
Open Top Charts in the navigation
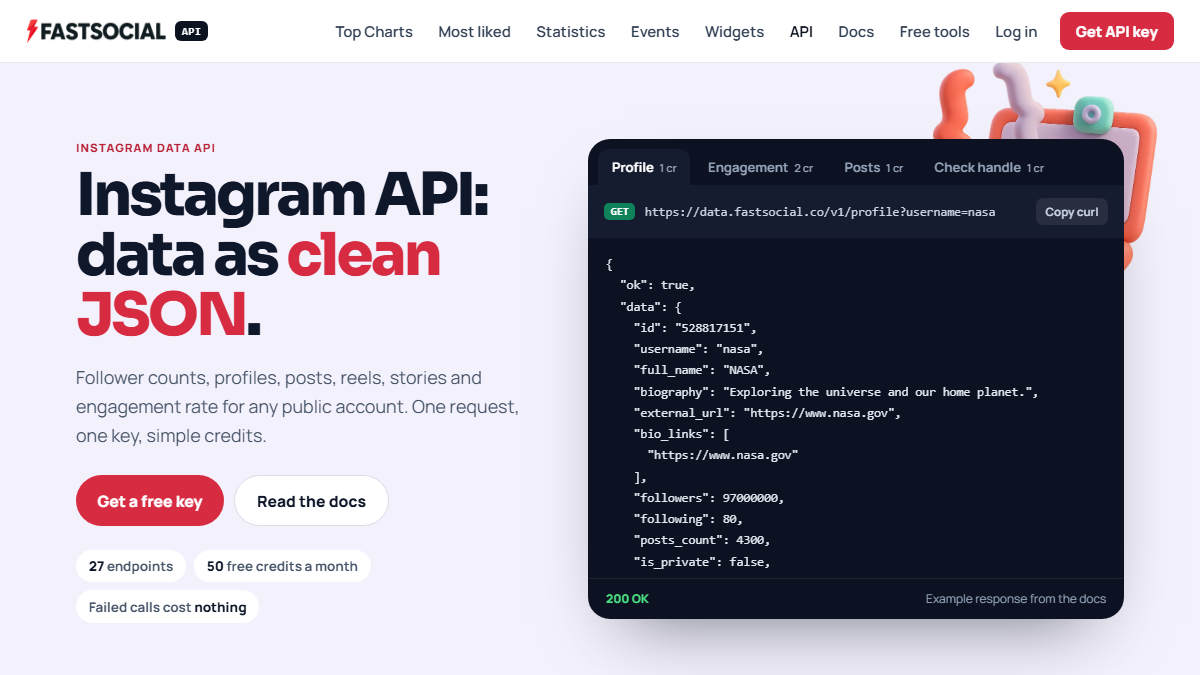[374, 32]
